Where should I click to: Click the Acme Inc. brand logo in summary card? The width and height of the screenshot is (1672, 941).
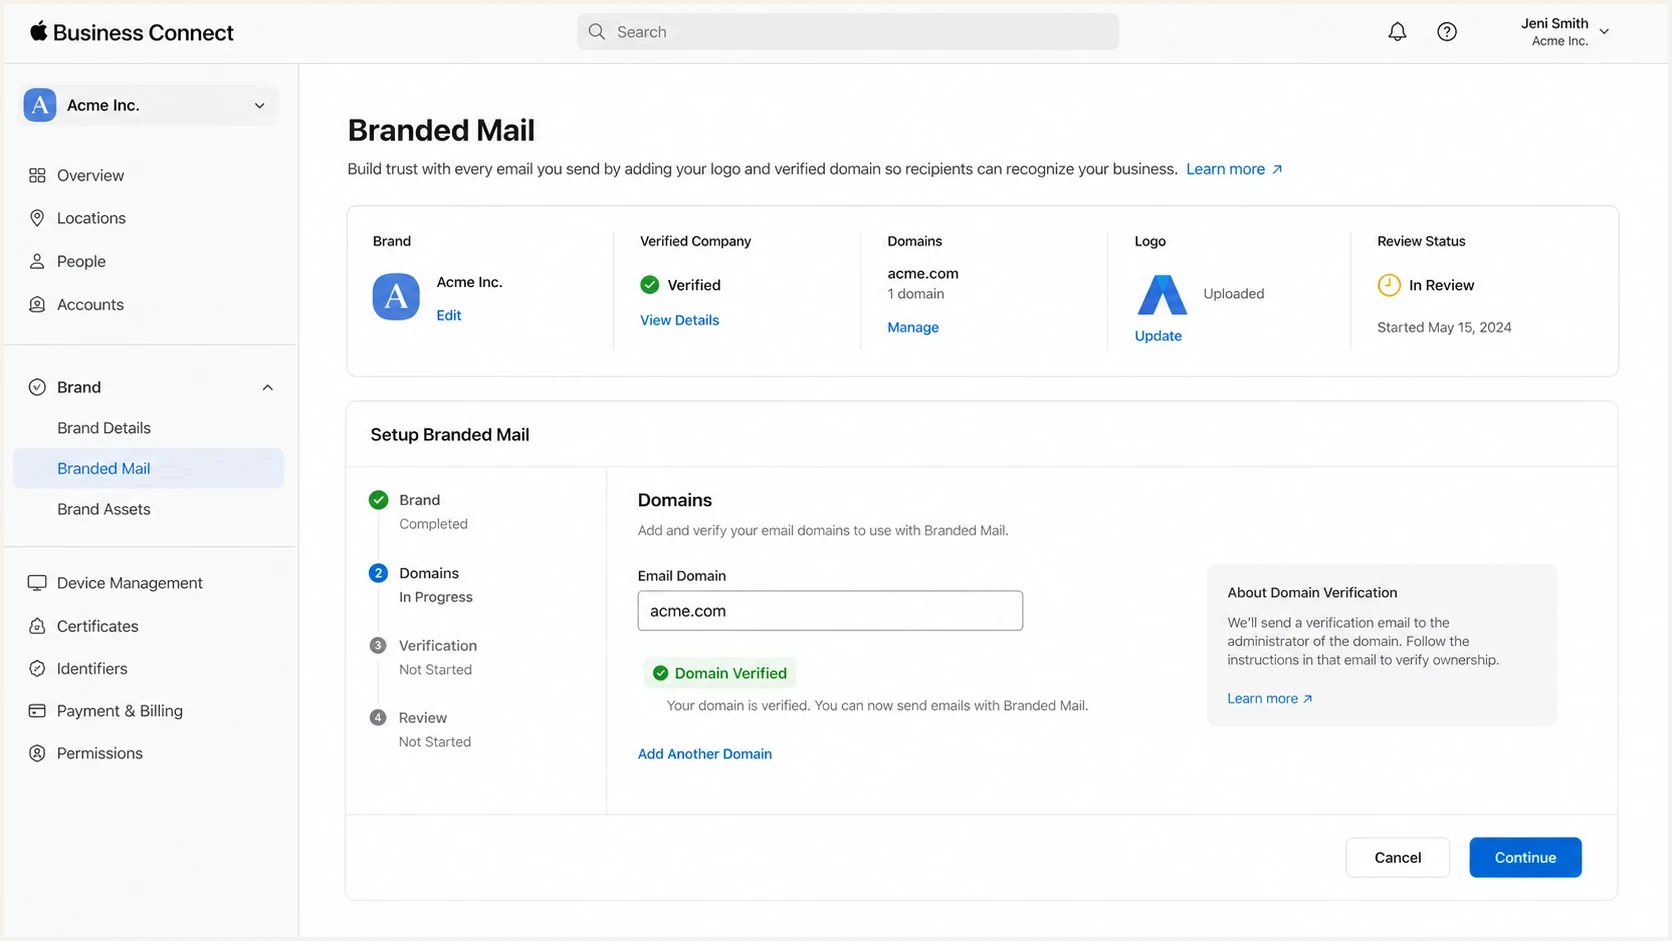tap(396, 296)
